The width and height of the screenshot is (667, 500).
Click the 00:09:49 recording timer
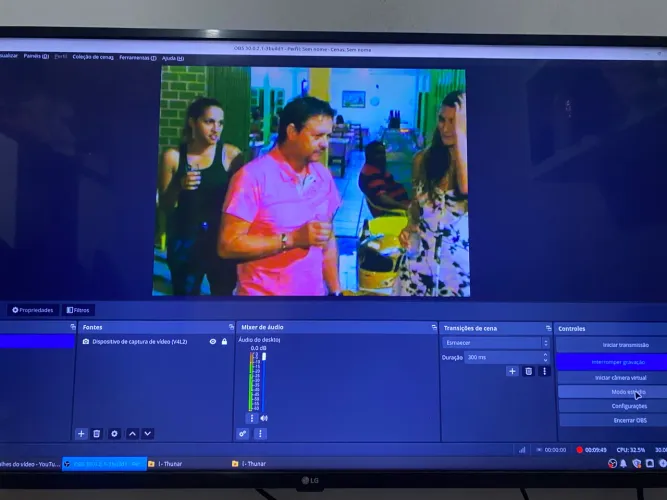596,450
